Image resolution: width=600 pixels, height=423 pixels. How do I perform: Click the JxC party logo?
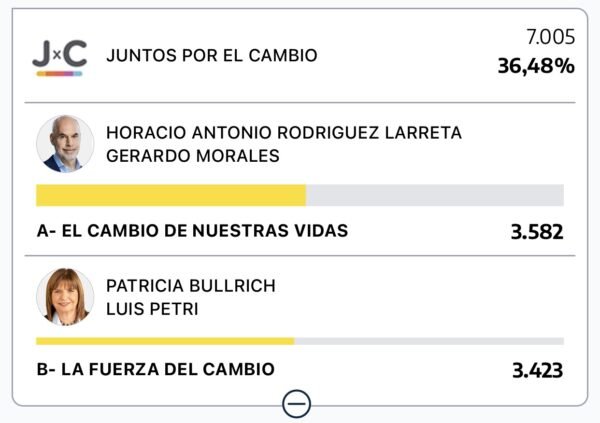click(x=59, y=55)
